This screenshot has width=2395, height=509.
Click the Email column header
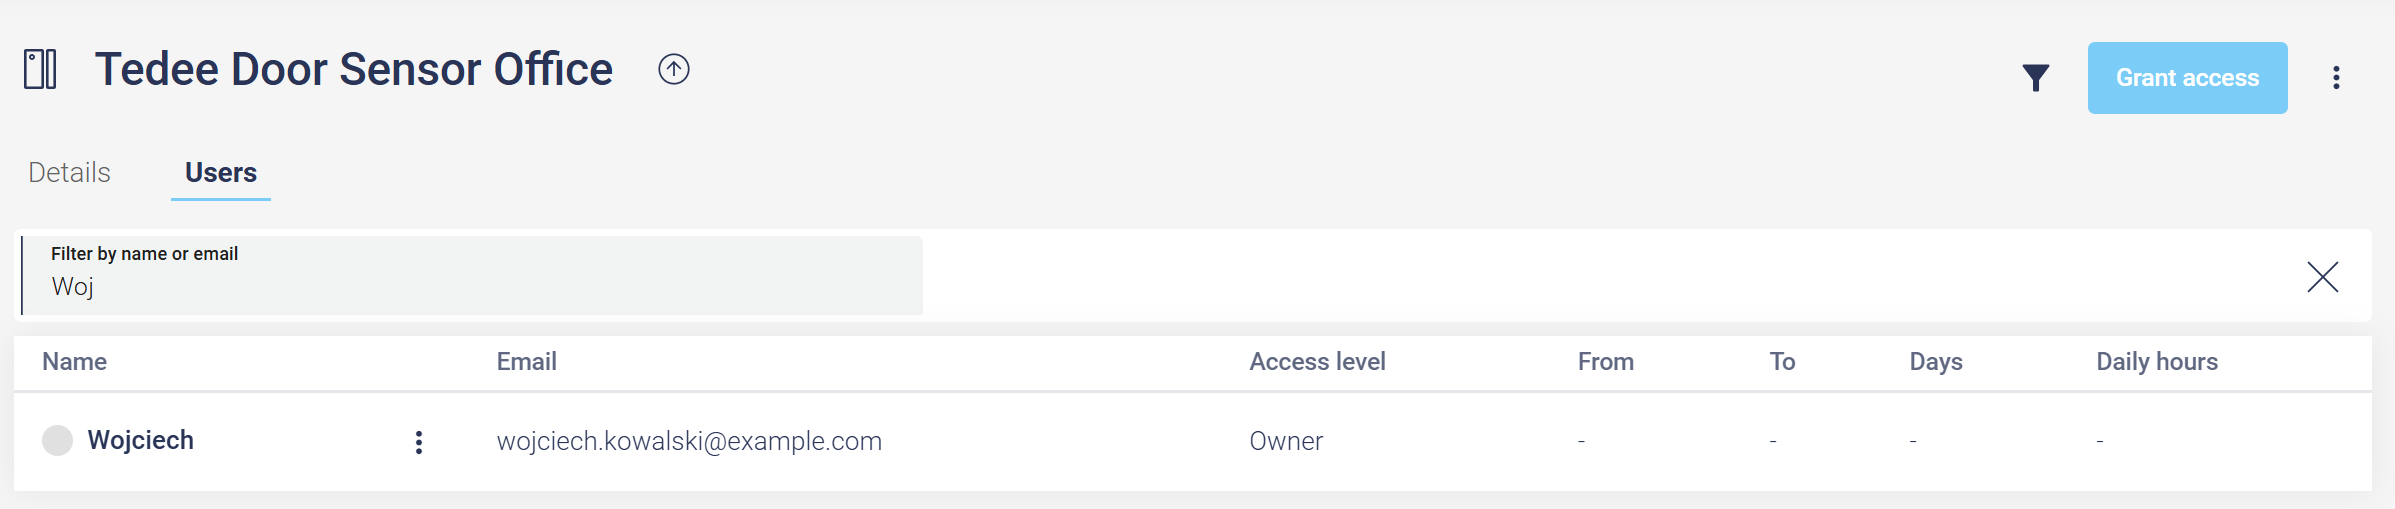click(527, 362)
